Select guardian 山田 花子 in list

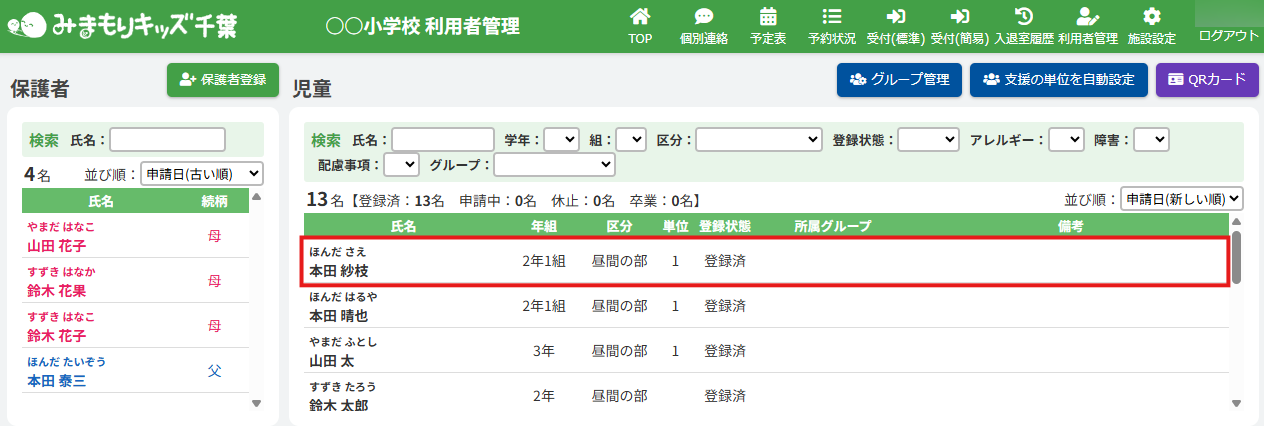tap(56, 246)
